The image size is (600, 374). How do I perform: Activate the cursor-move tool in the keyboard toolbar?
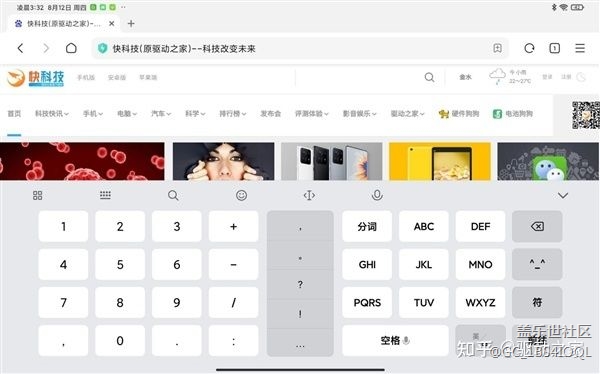coord(309,196)
